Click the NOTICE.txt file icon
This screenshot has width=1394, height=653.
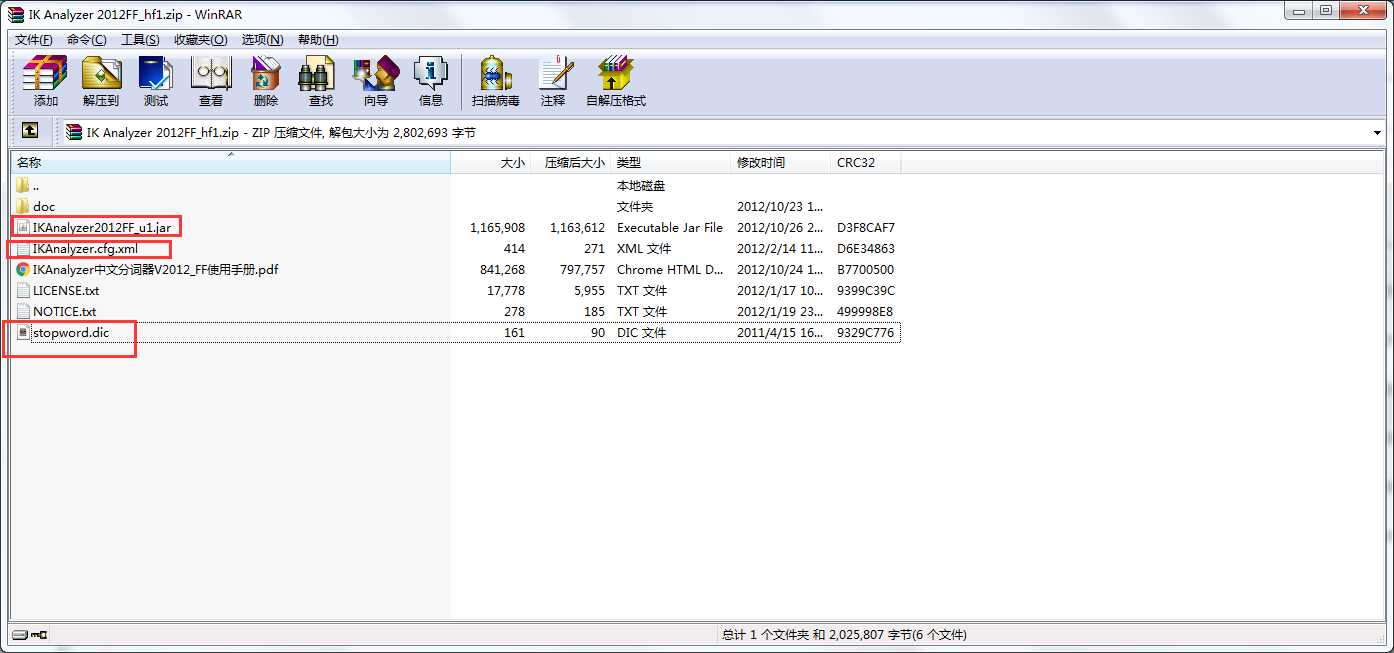point(23,312)
